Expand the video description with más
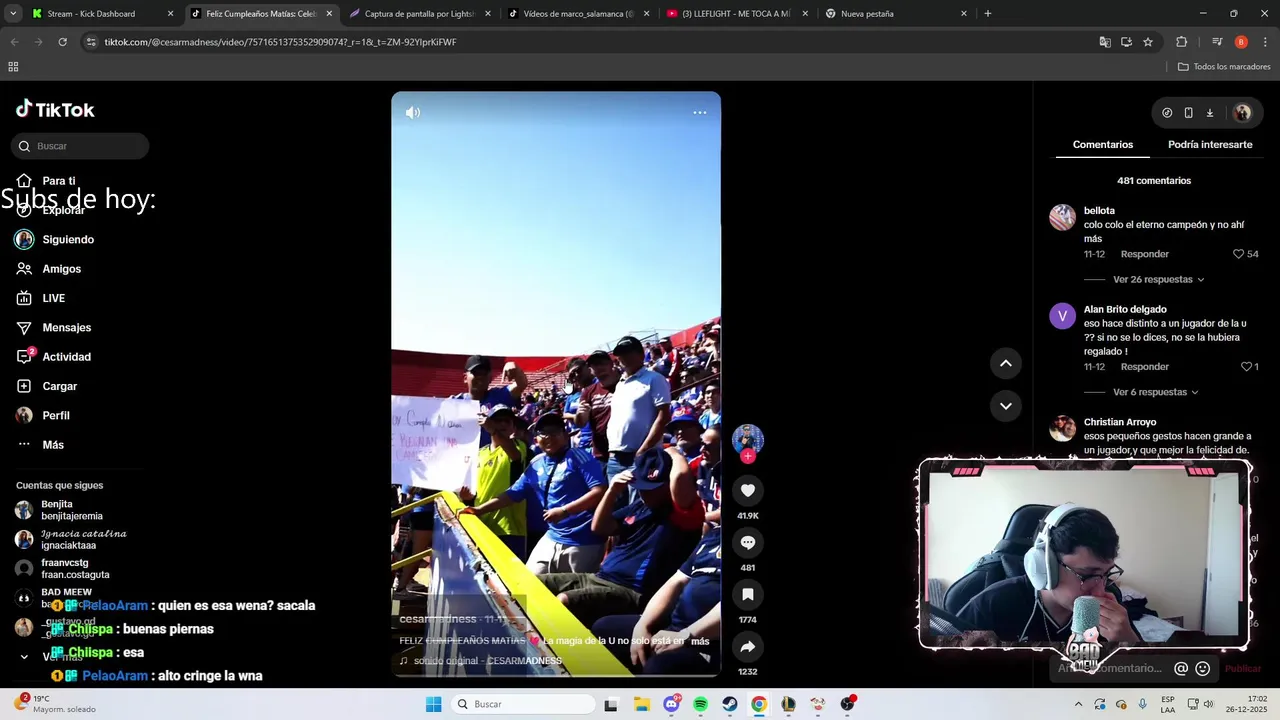The width and height of the screenshot is (1280, 720). click(700, 641)
